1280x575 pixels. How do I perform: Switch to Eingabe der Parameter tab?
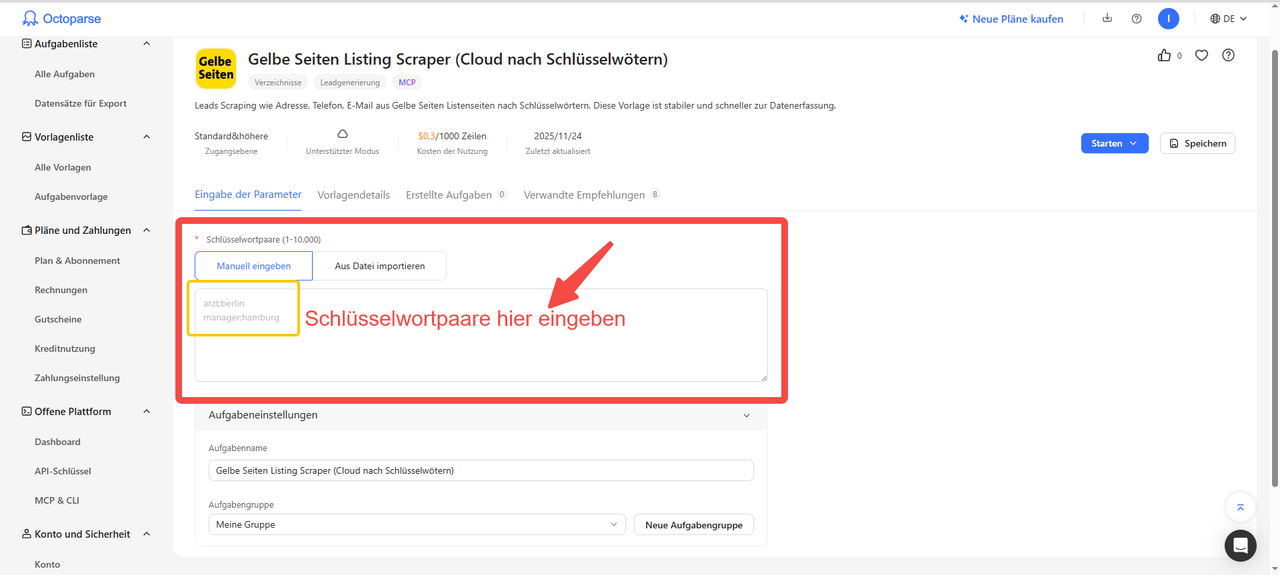[x=248, y=194]
